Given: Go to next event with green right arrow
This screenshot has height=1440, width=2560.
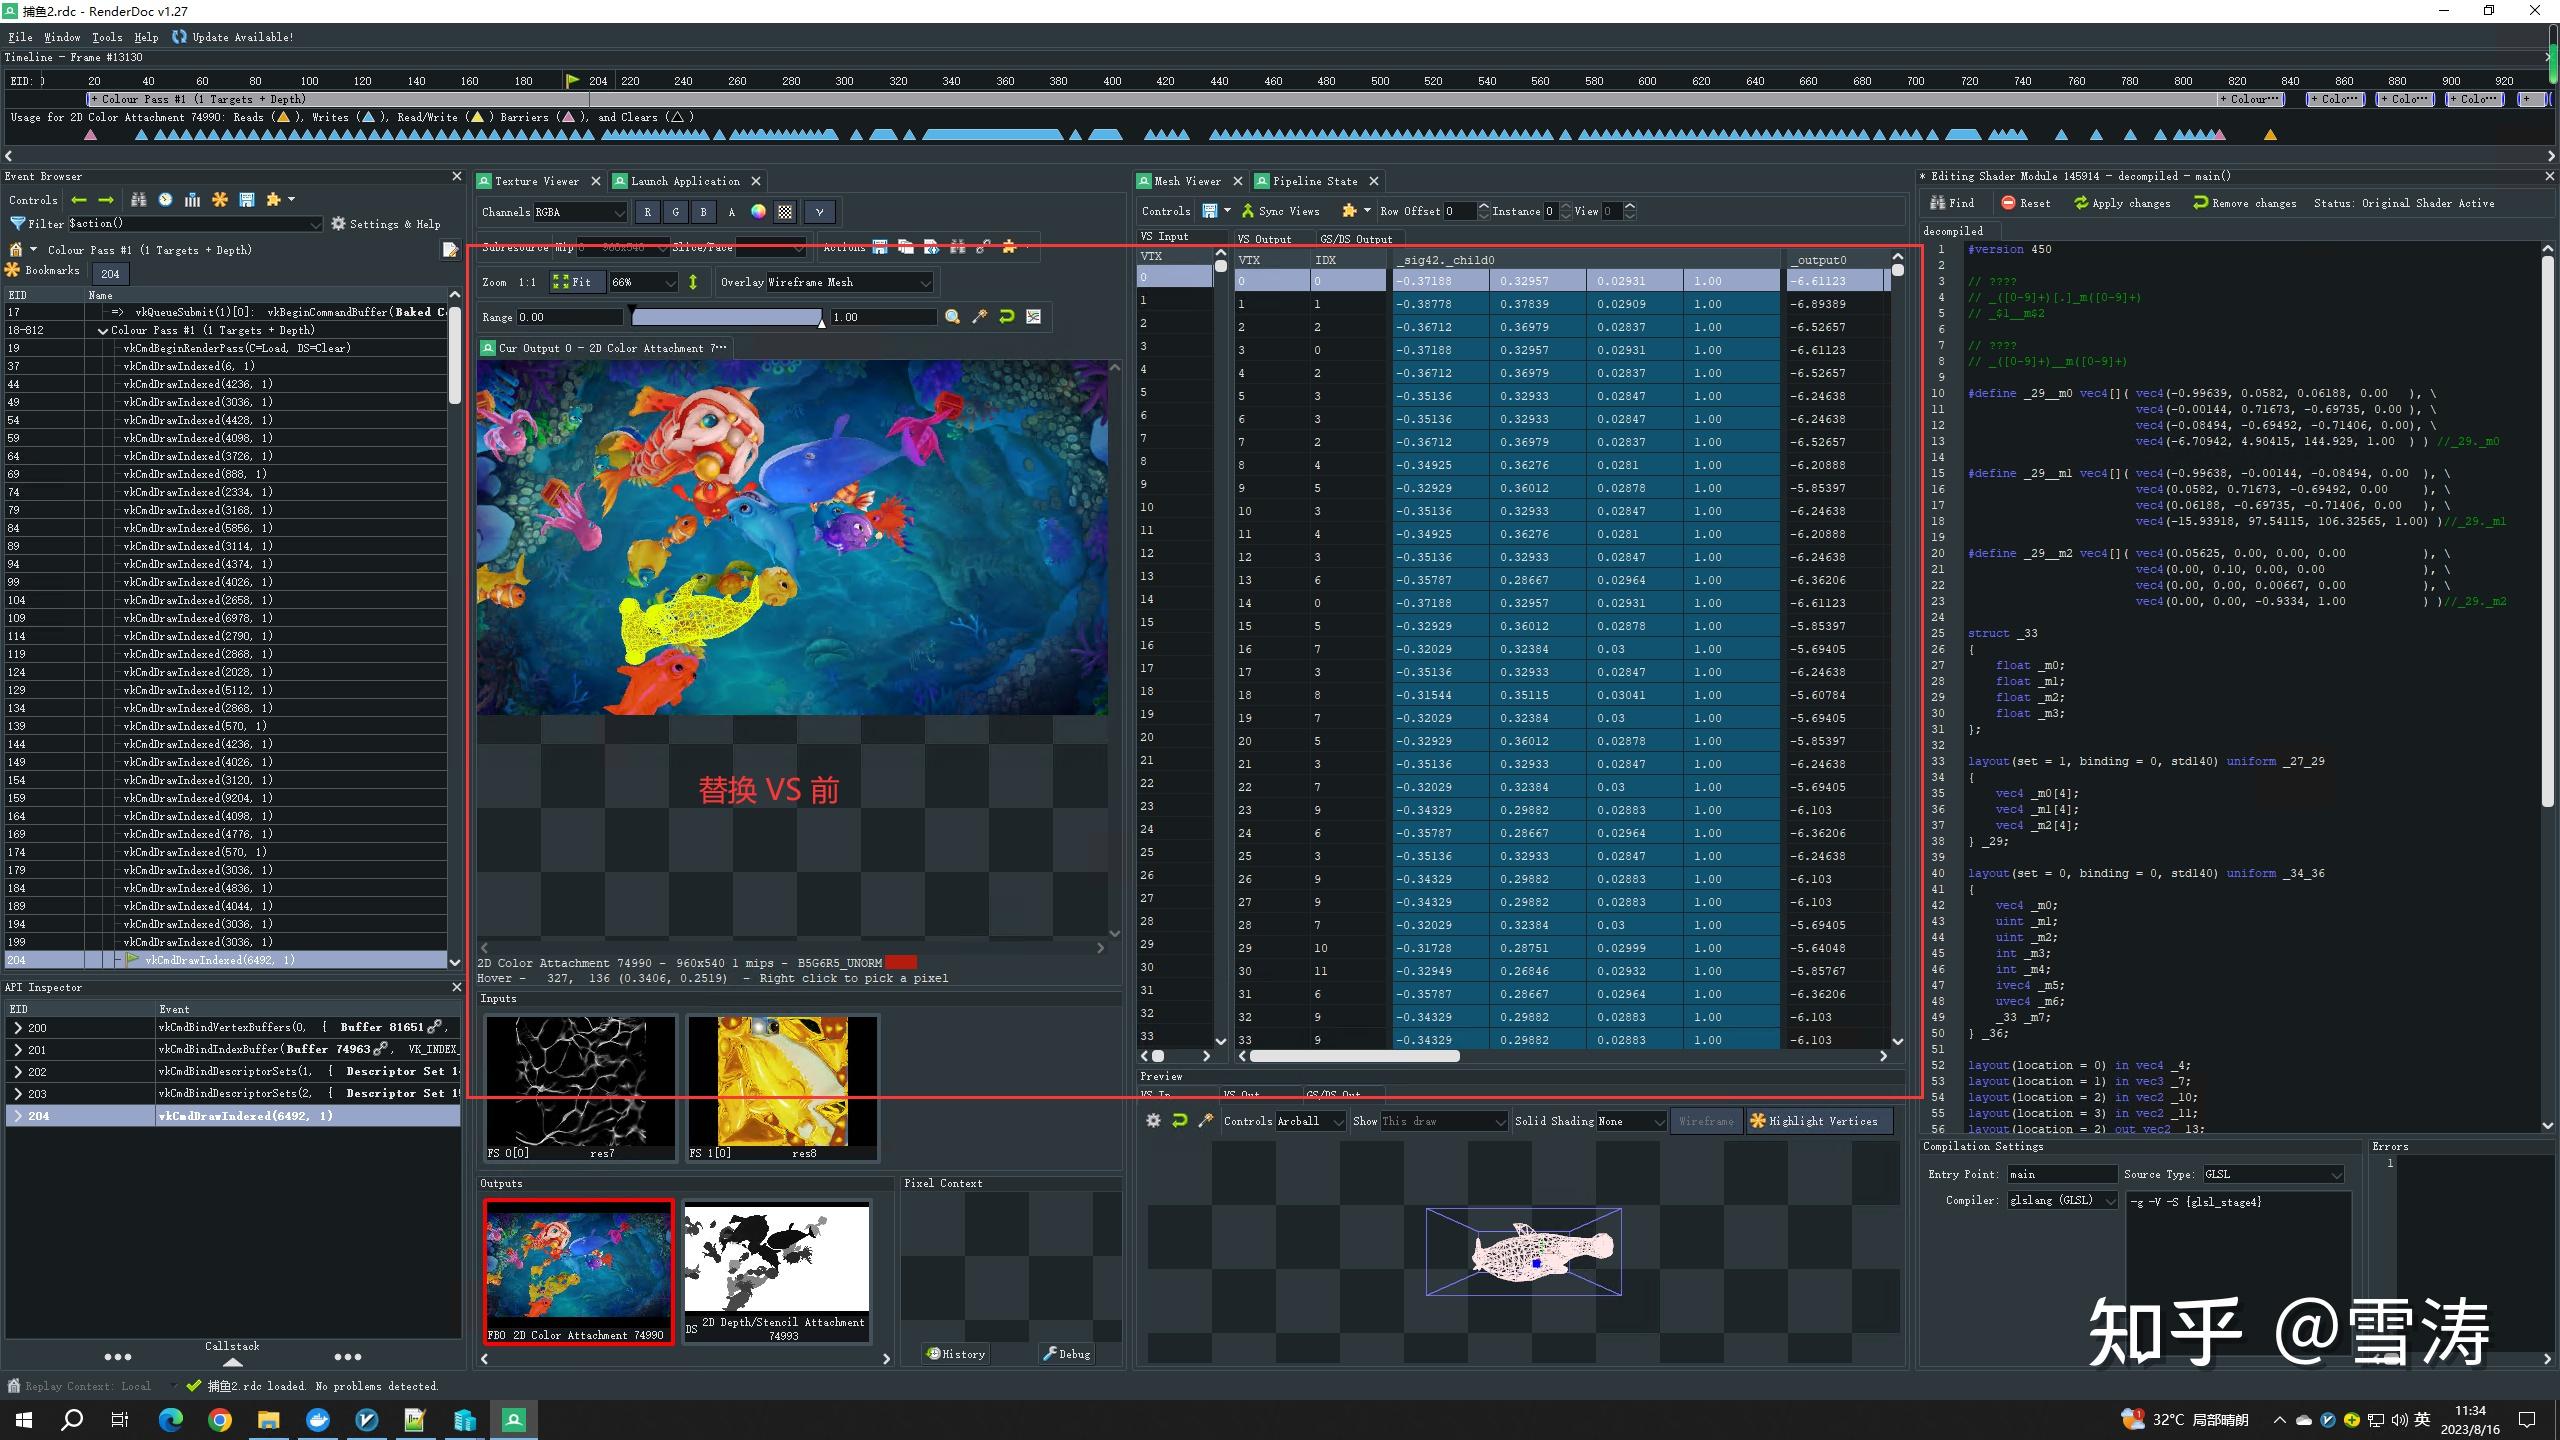Looking at the screenshot, I should (x=106, y=200).
